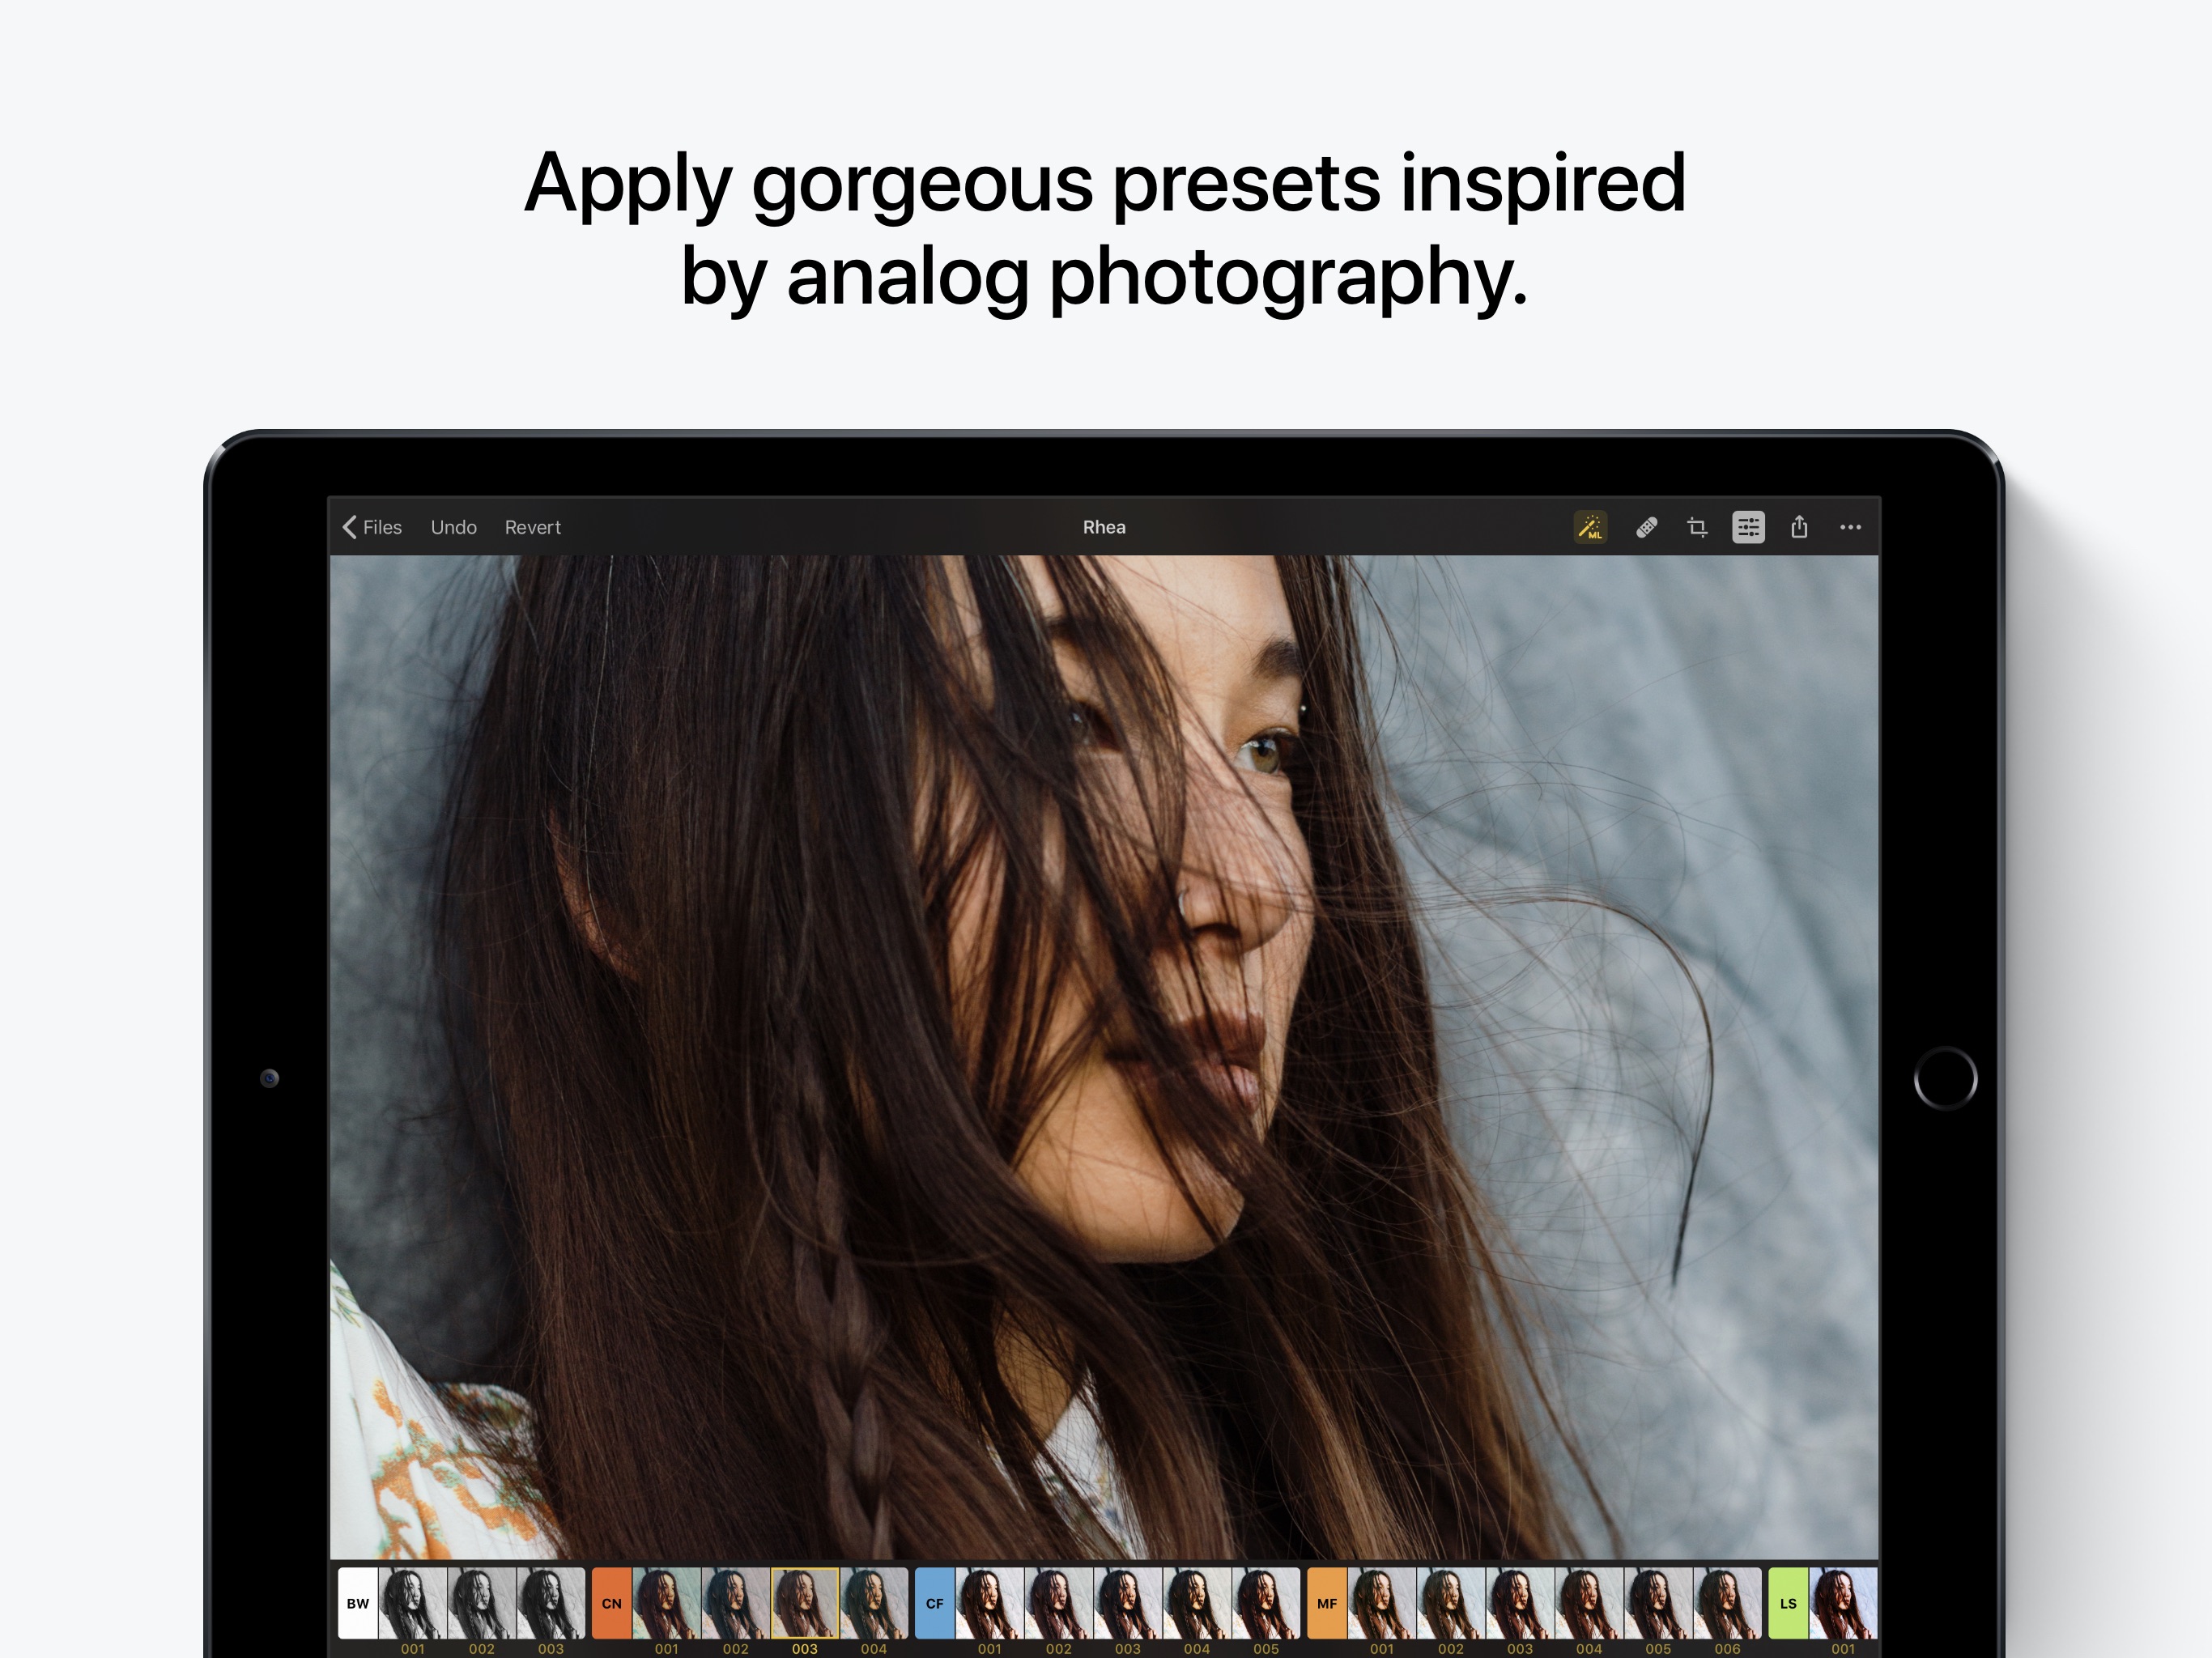The height and width of the screenshot is (1658, 2212).
Task: Apply MF 006 preset thumbnail
Action: pos(1727,1603)
